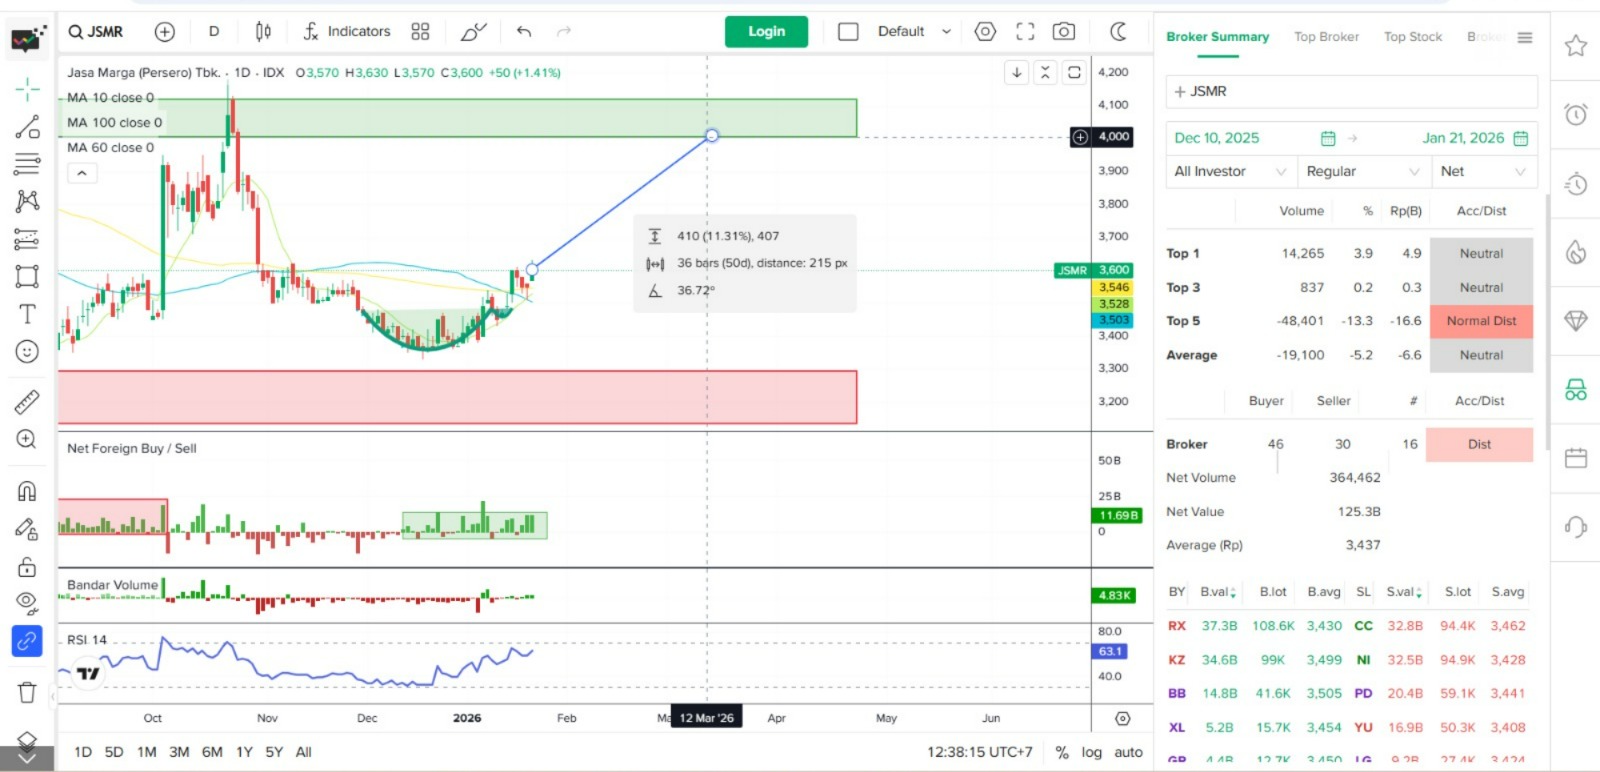
Task: Undo the last chart action
Action: [524, 32]
